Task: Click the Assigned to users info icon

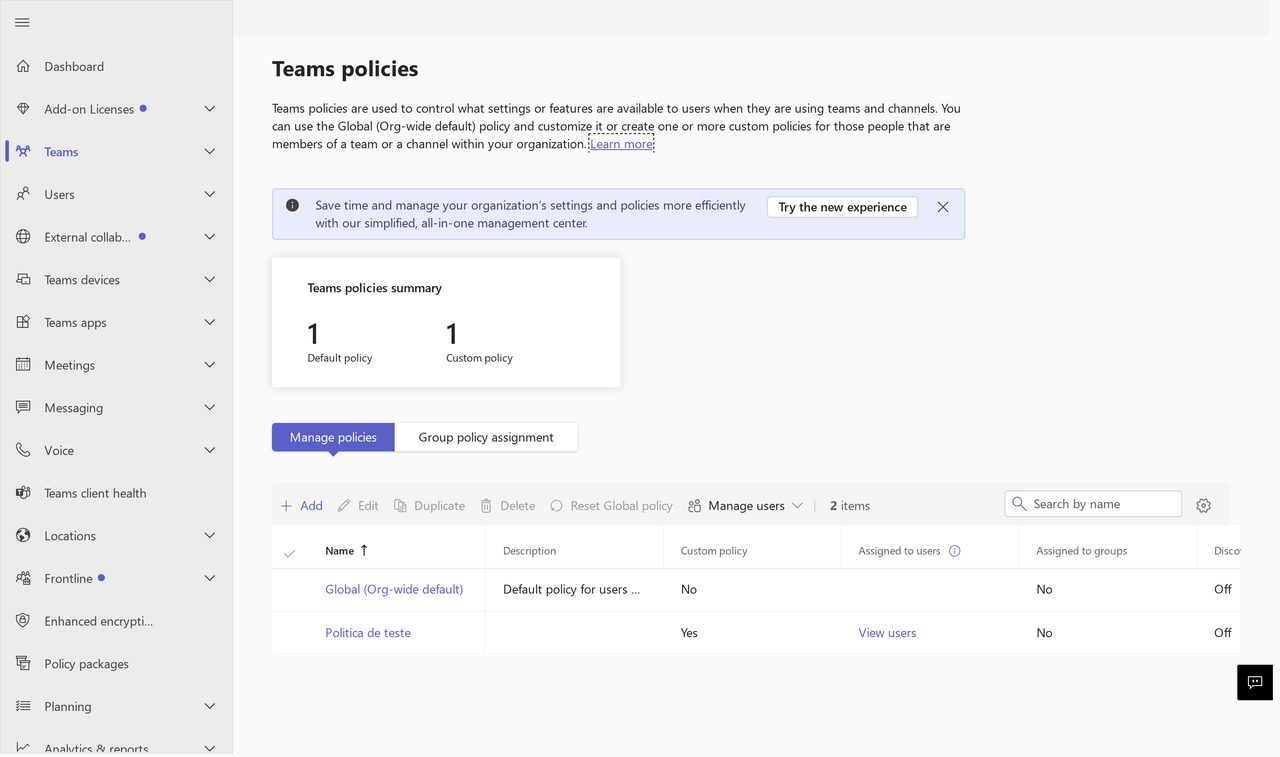Action: click(x=954, y=551)
